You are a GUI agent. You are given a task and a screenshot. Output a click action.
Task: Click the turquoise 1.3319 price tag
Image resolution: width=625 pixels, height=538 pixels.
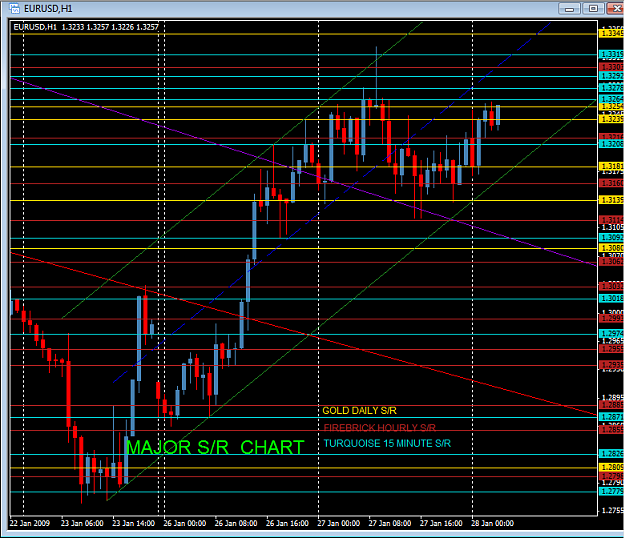point(611,54)
